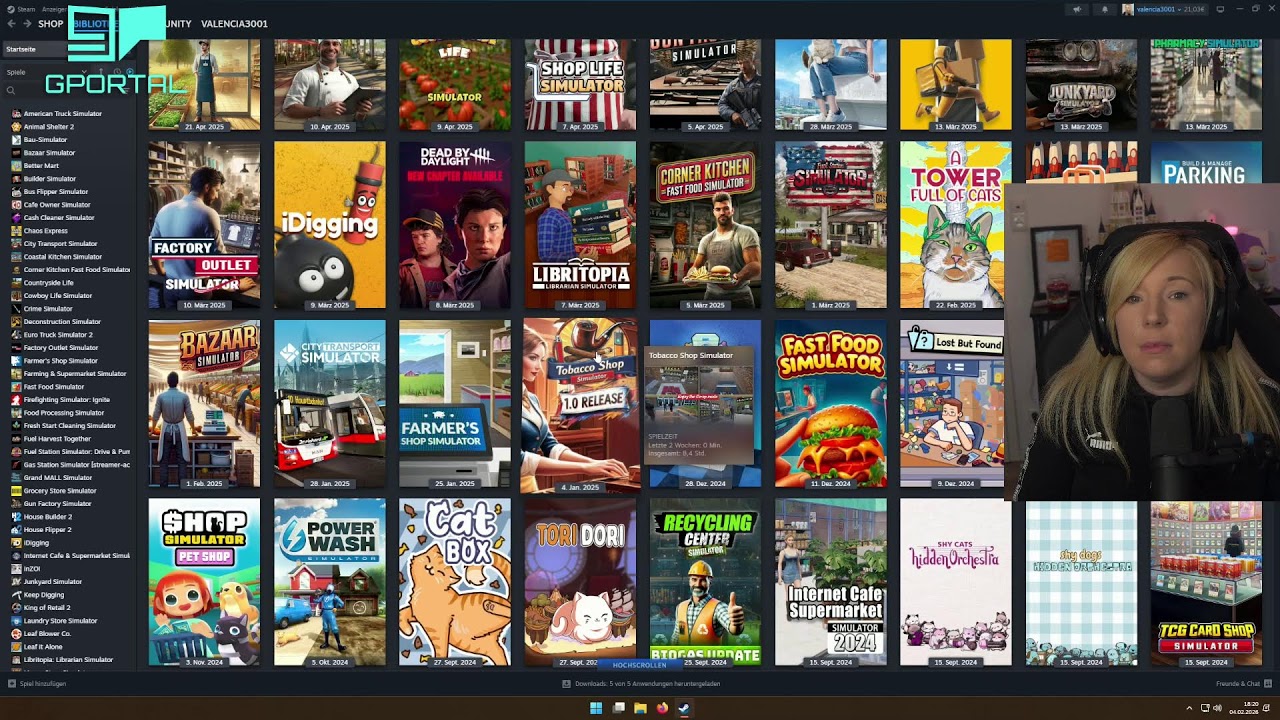Screen dimensions: 1280x720
Task: Open A Tower Full of Cats cover
Action: (x=955, y=225)
